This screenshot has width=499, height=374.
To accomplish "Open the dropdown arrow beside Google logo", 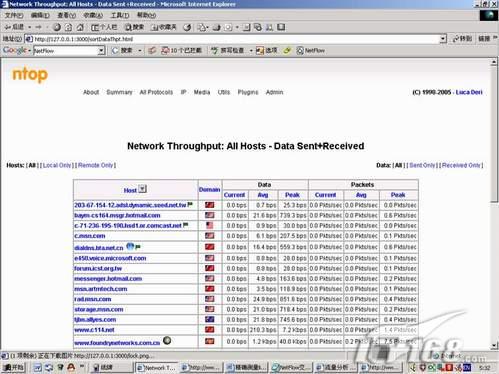I will pyautogui.click(x=29, y=51).
